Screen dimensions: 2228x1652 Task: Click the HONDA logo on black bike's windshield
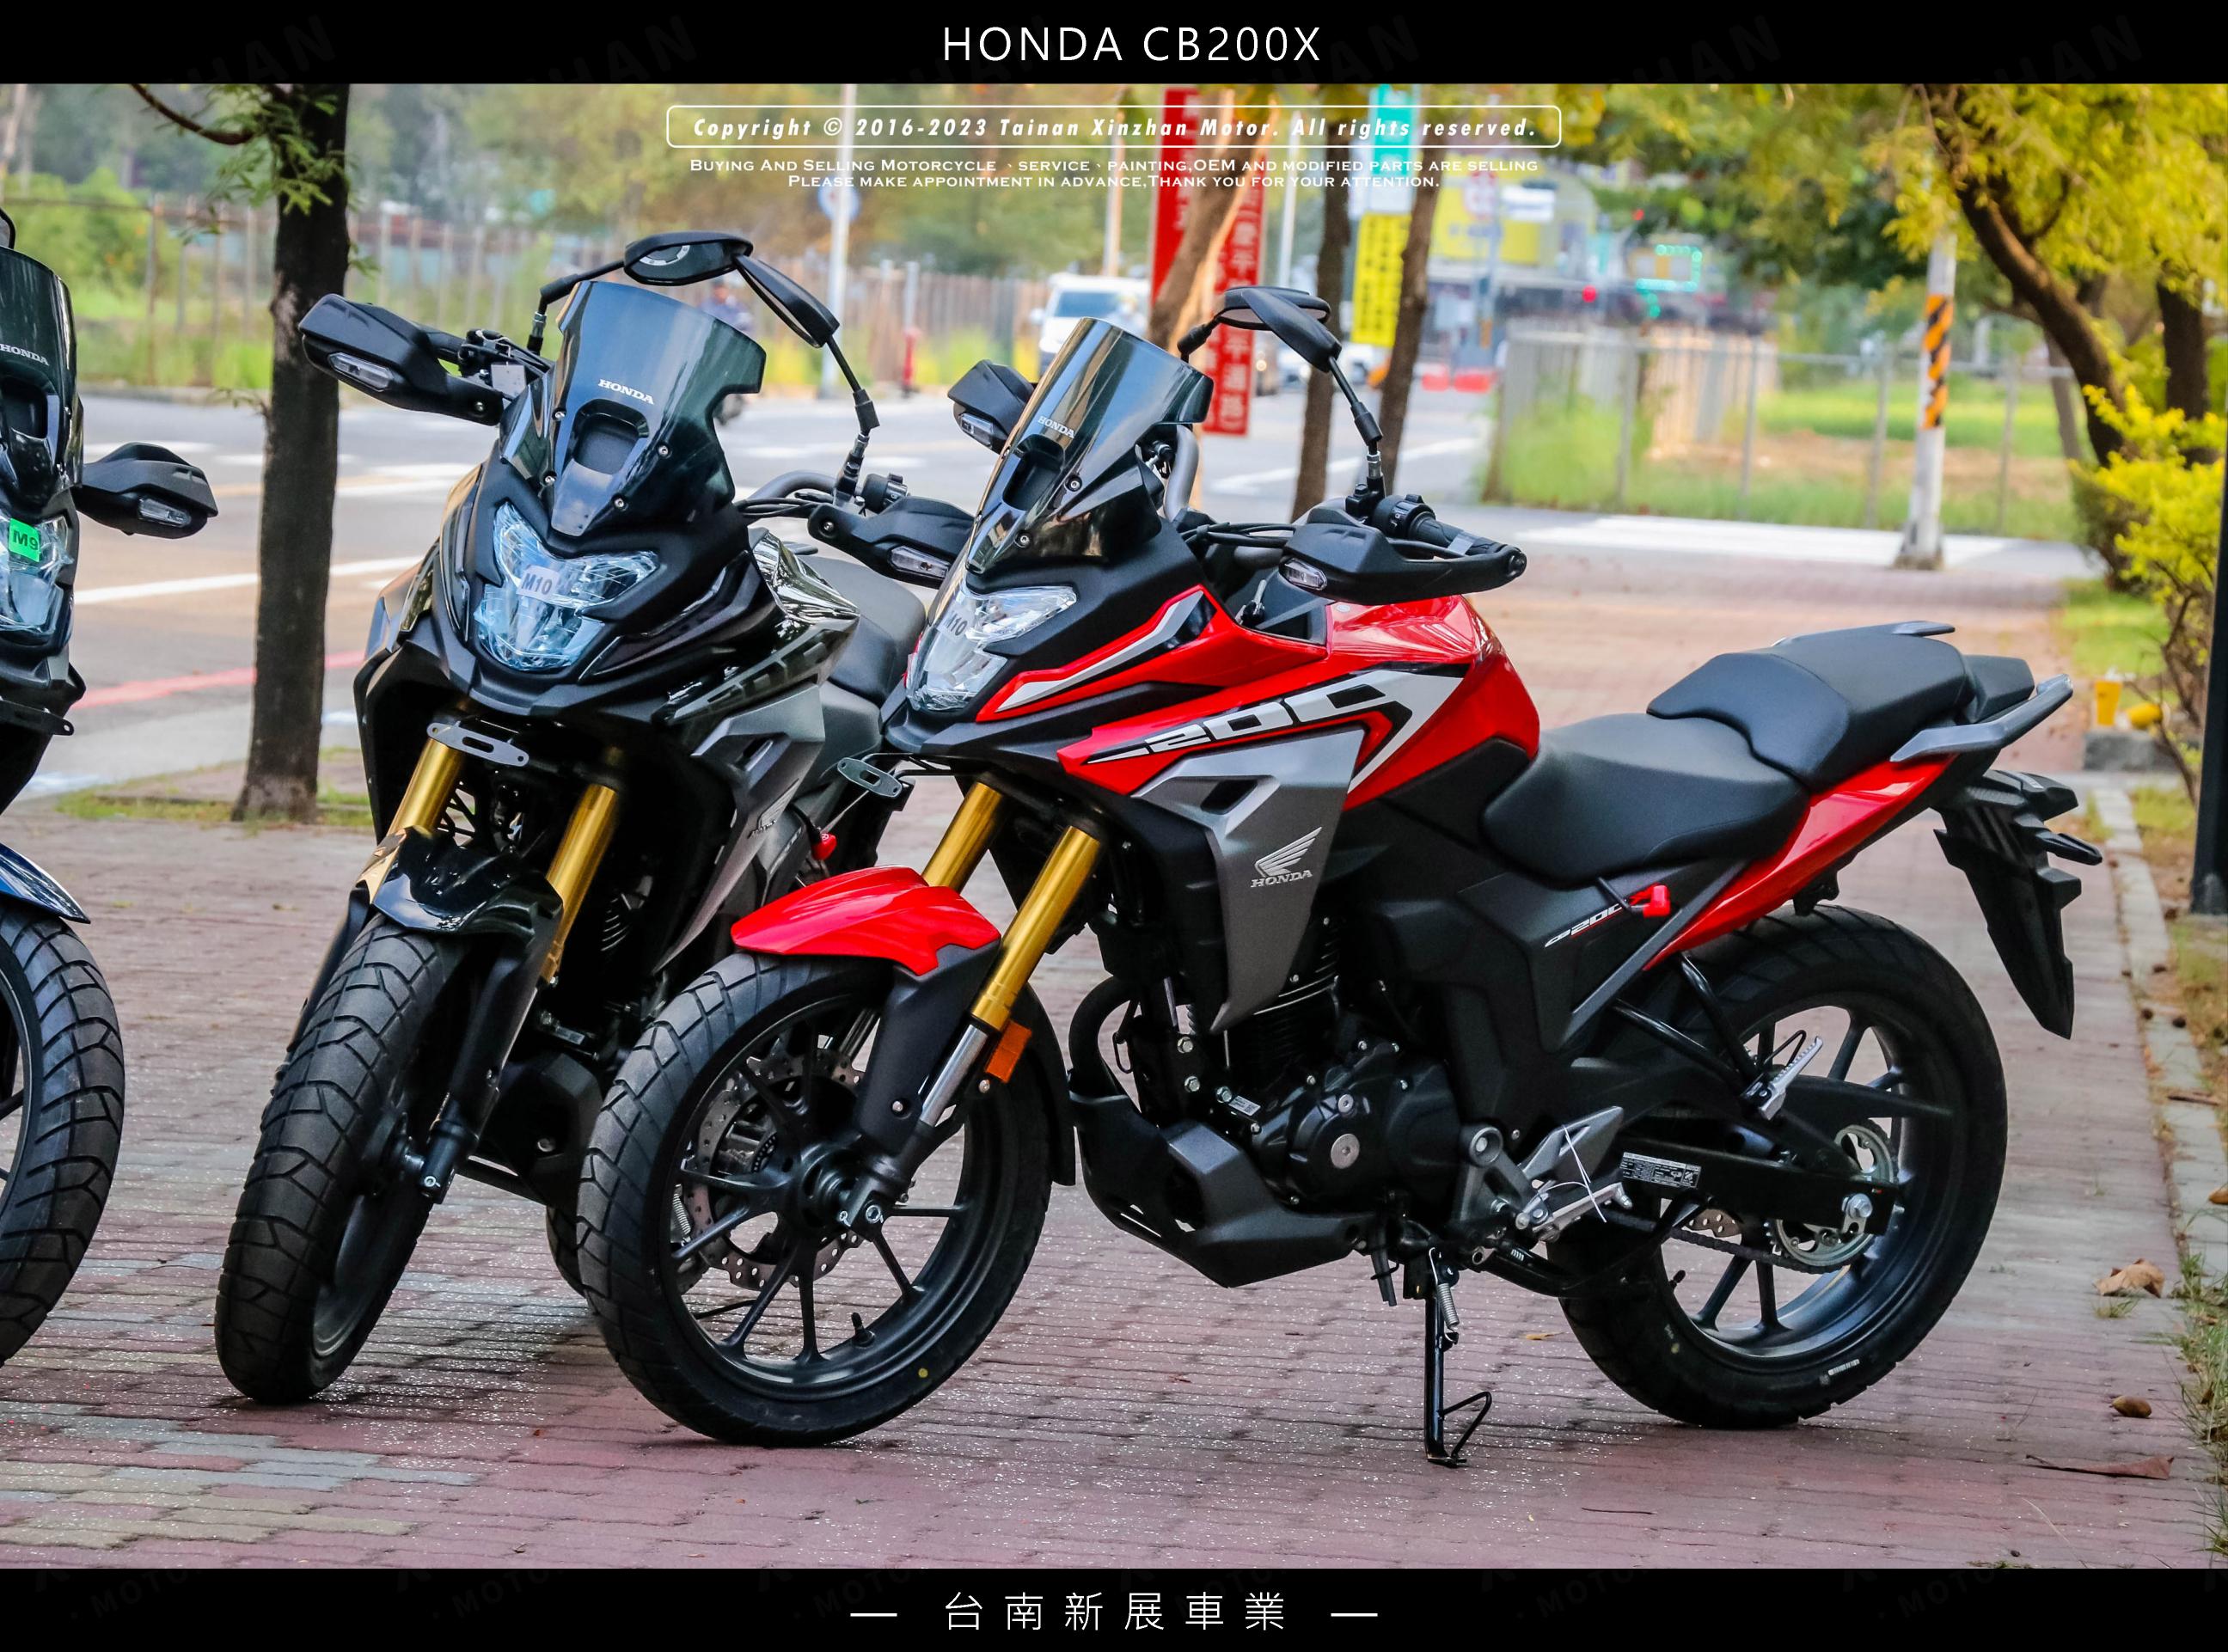pos(626,391)
